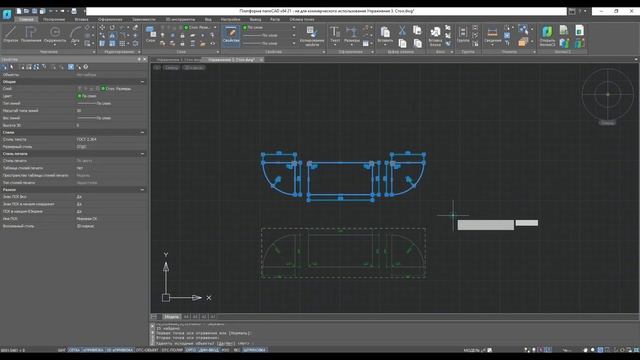Click the Move tool icon in editing group
The image size is (640, 360).
(x=102, y=28)
